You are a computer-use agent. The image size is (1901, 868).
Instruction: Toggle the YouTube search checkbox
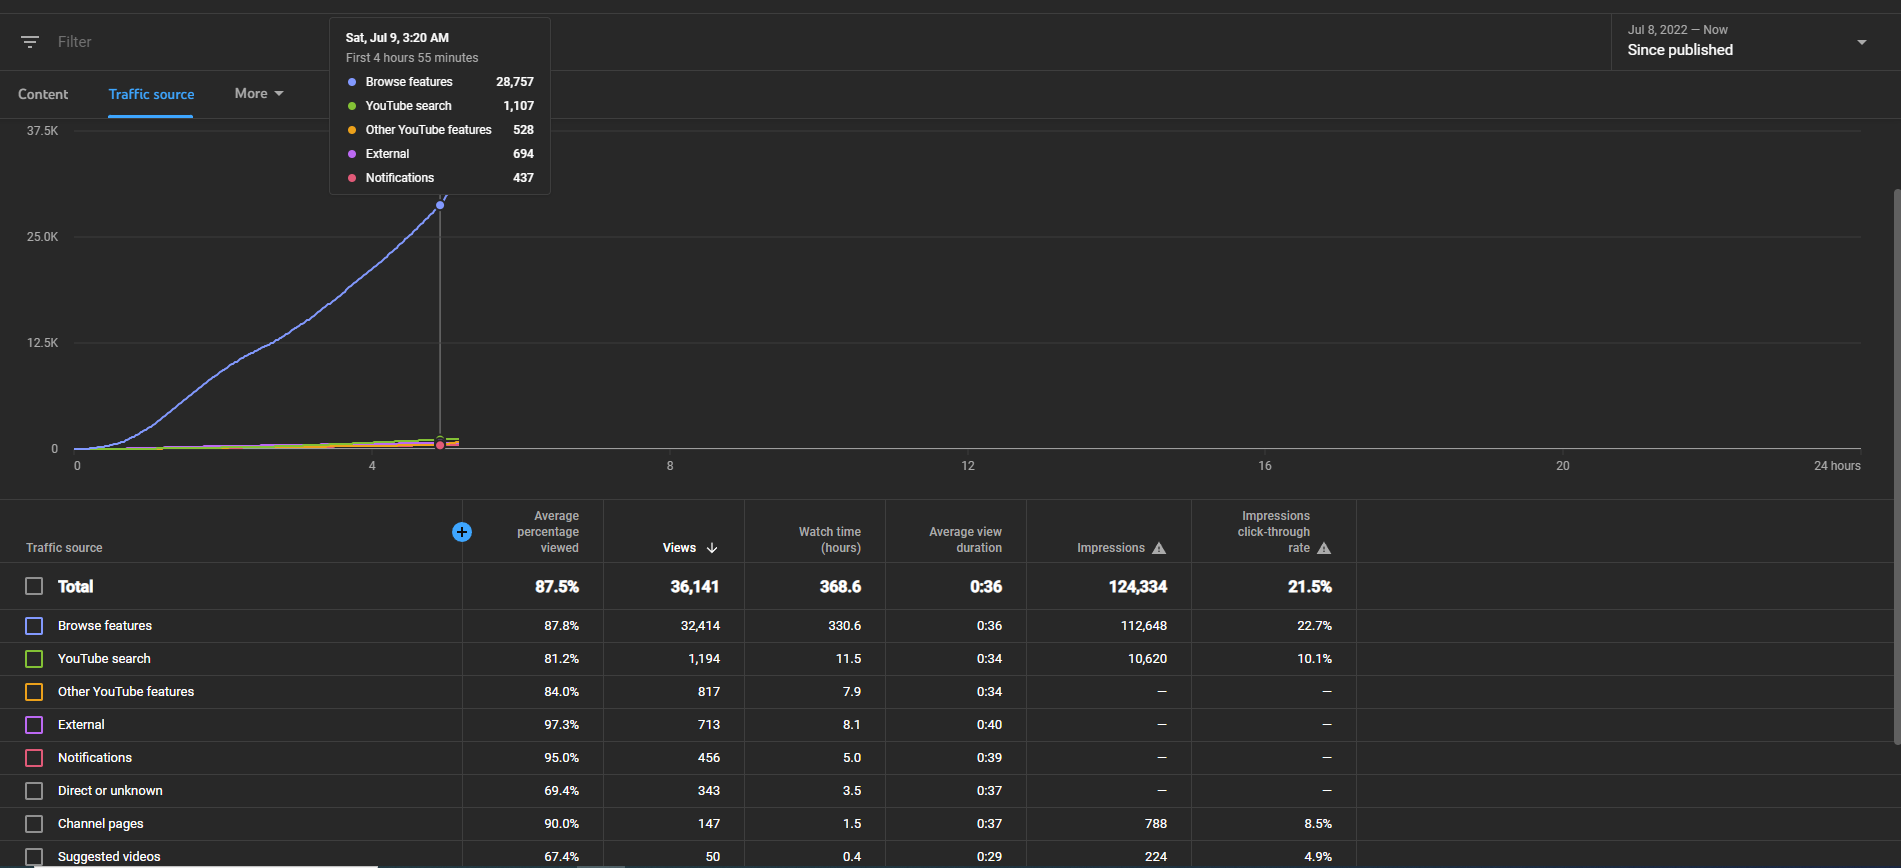[34, 659]
